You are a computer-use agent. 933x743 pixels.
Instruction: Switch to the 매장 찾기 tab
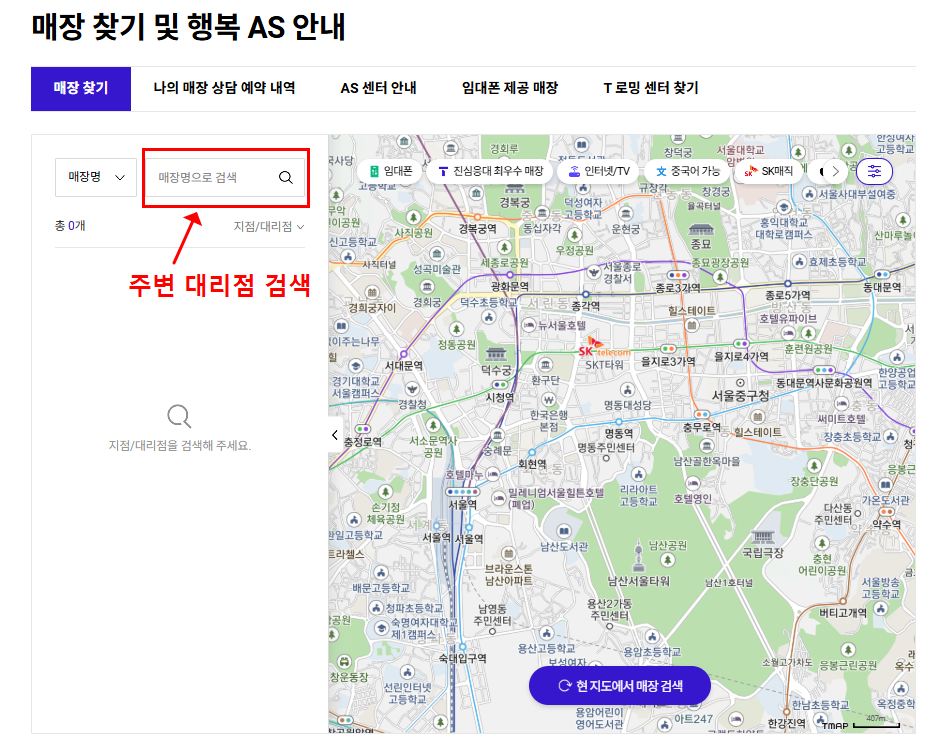(x=81, y=89)
